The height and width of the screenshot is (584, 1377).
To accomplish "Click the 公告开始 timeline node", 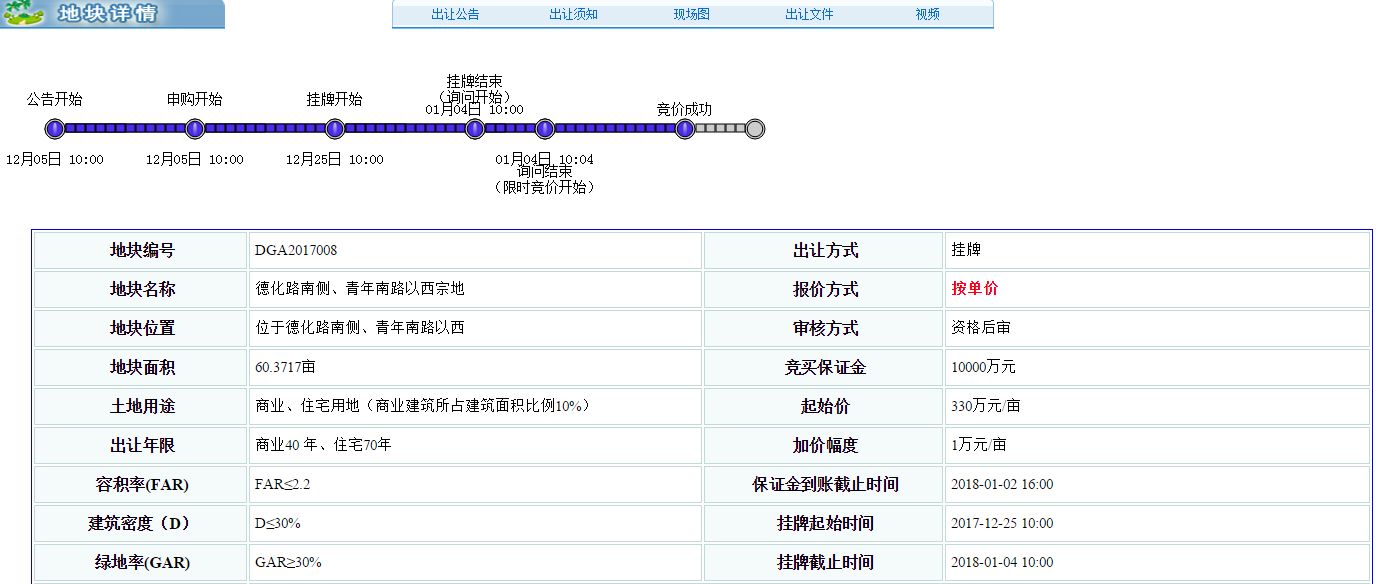I will (x=55, y=129).
